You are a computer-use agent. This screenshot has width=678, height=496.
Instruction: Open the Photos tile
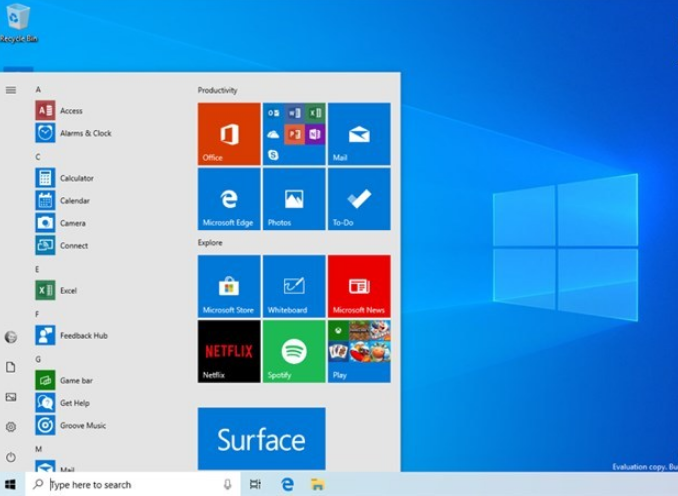pyautogui.click(x=294, y=199)
